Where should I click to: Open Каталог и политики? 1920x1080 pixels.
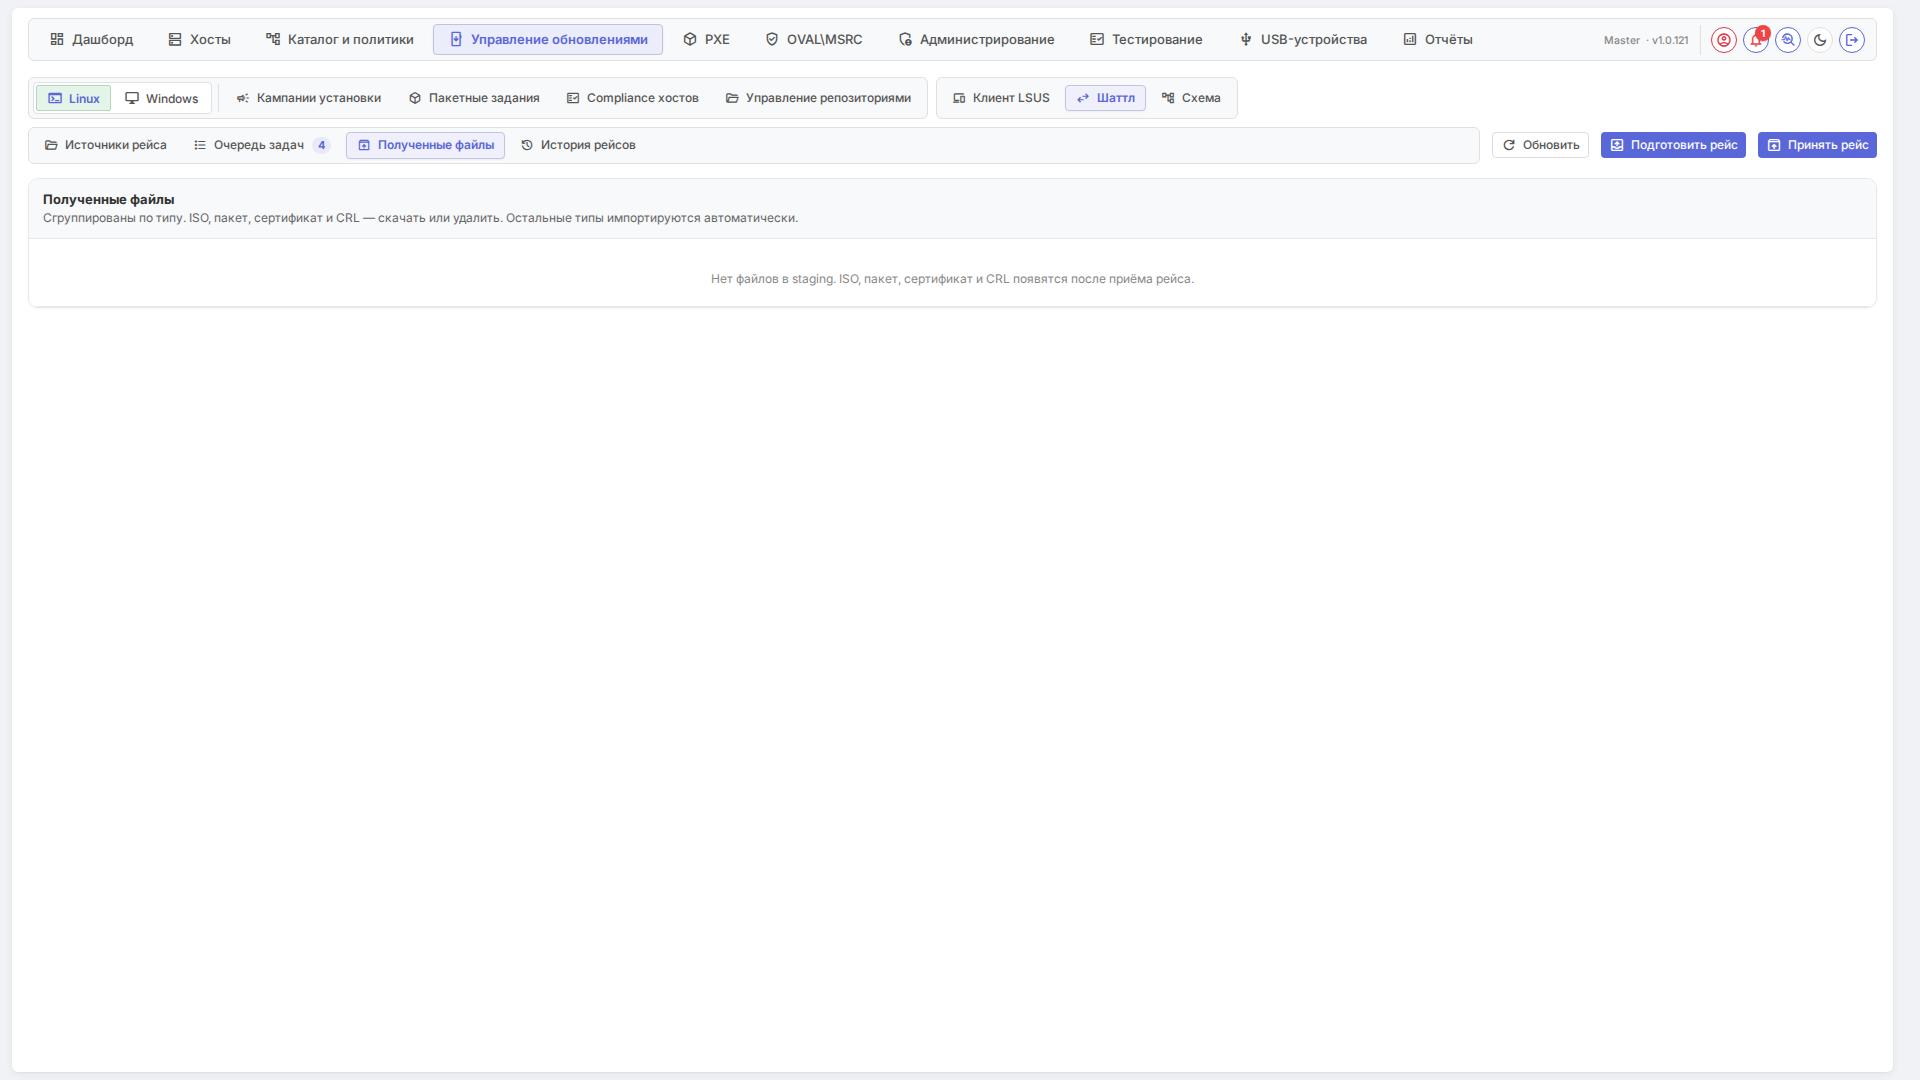pos(340,40)
